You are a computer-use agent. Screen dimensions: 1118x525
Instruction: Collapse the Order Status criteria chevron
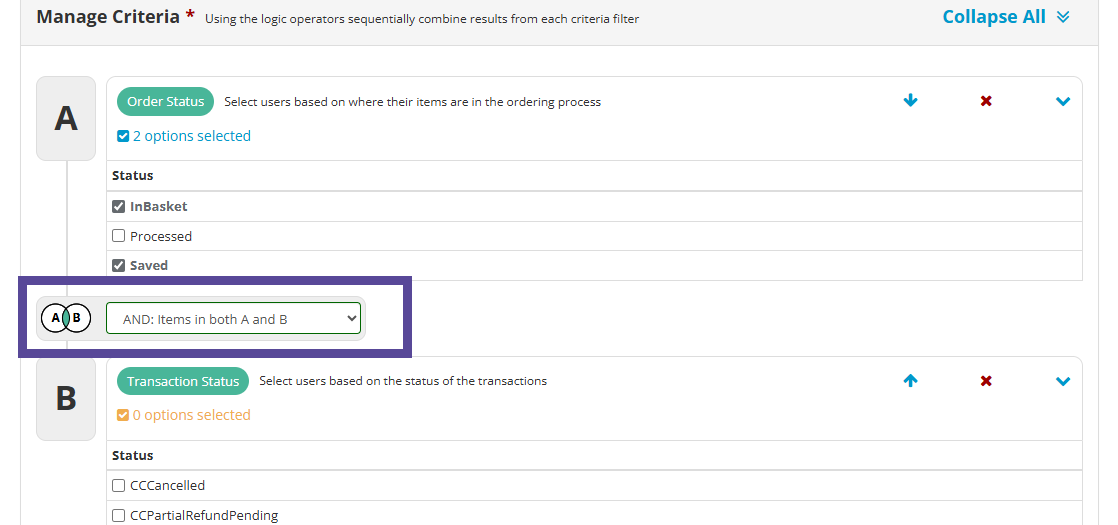tap(1062, 101)
